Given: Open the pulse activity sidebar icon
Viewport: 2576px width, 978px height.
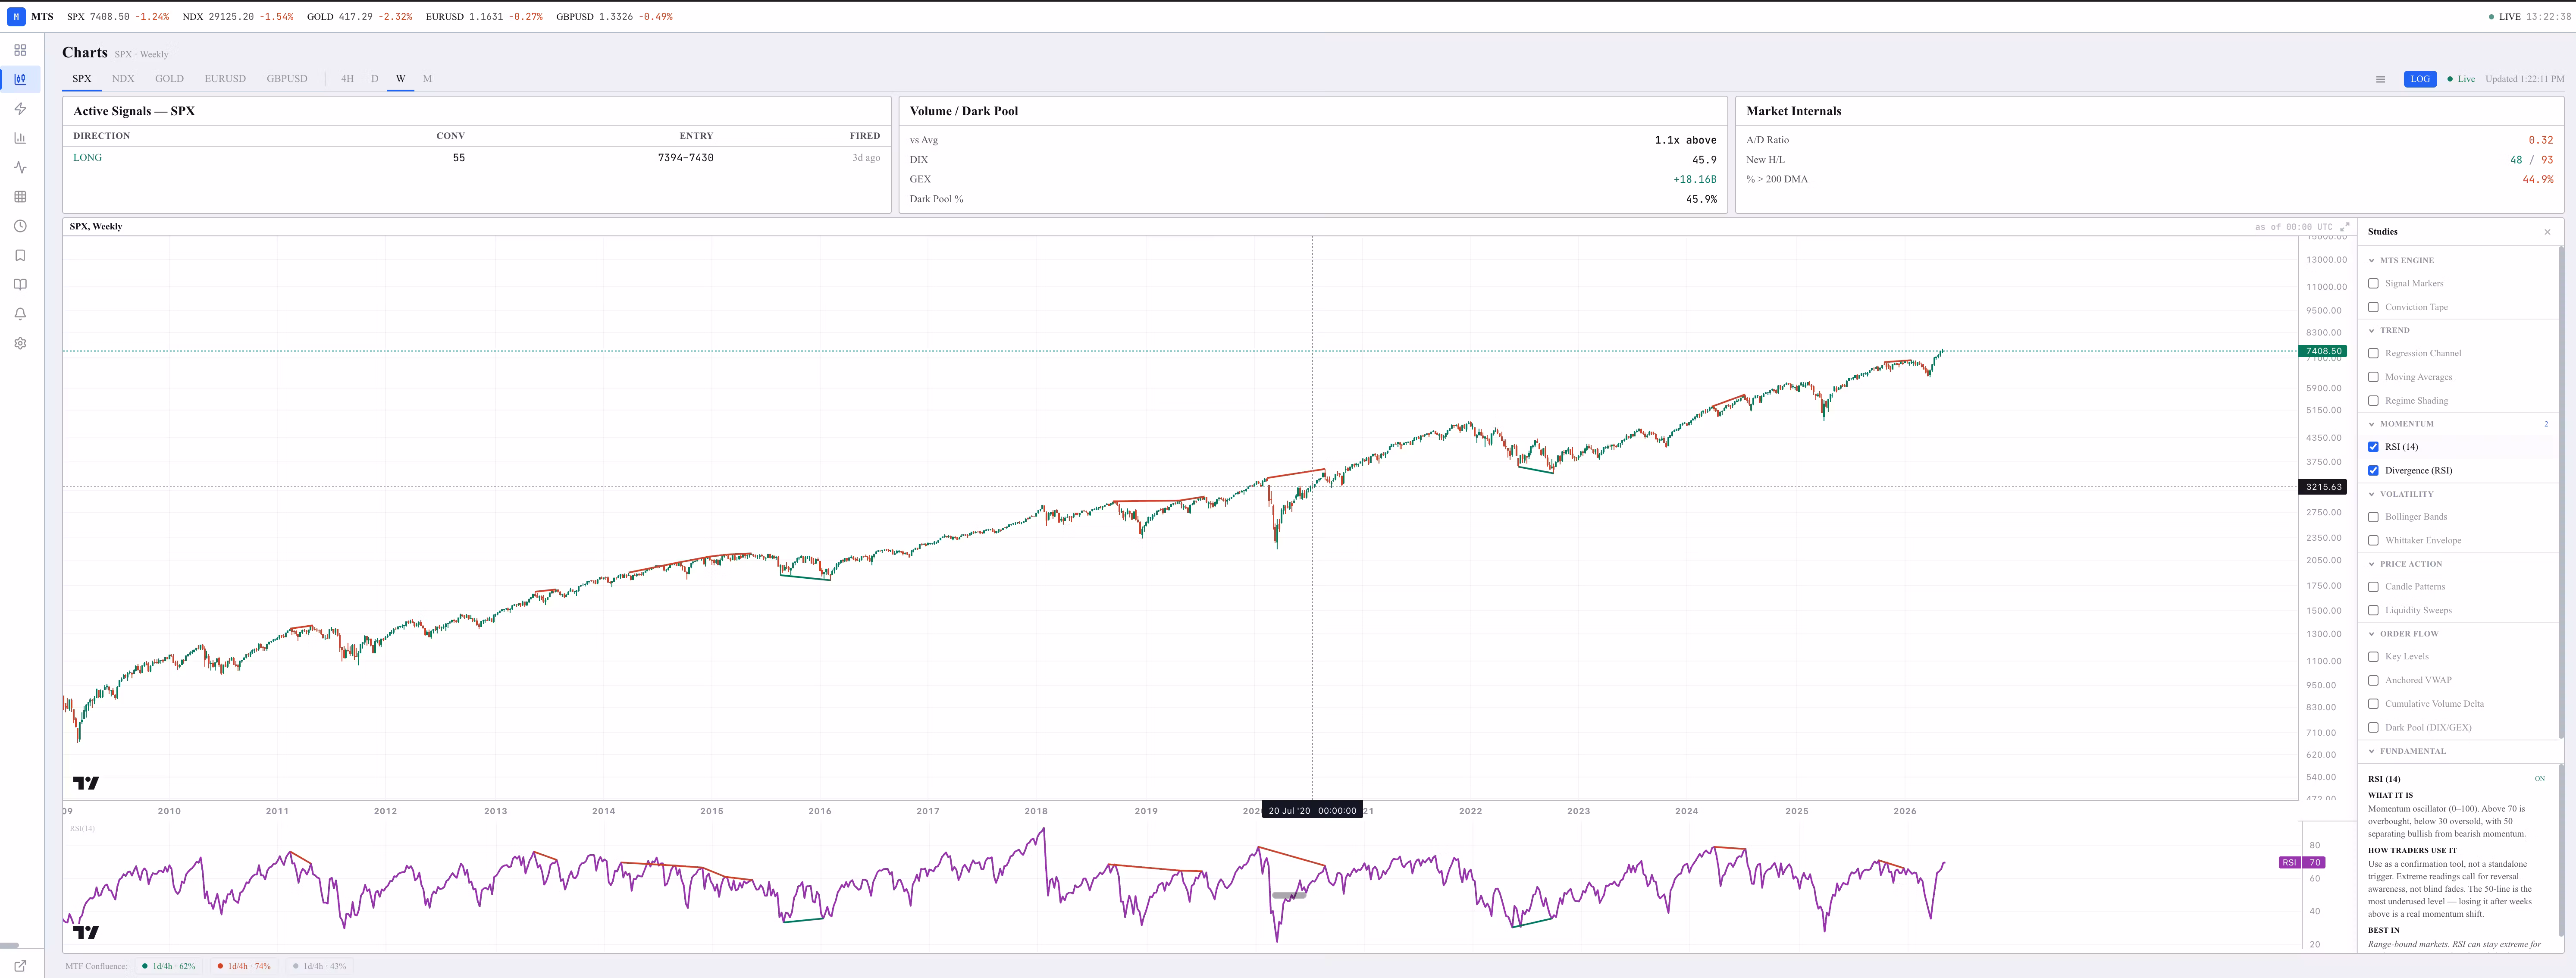Looking at the screenshot, I should (x=20, y=167).
